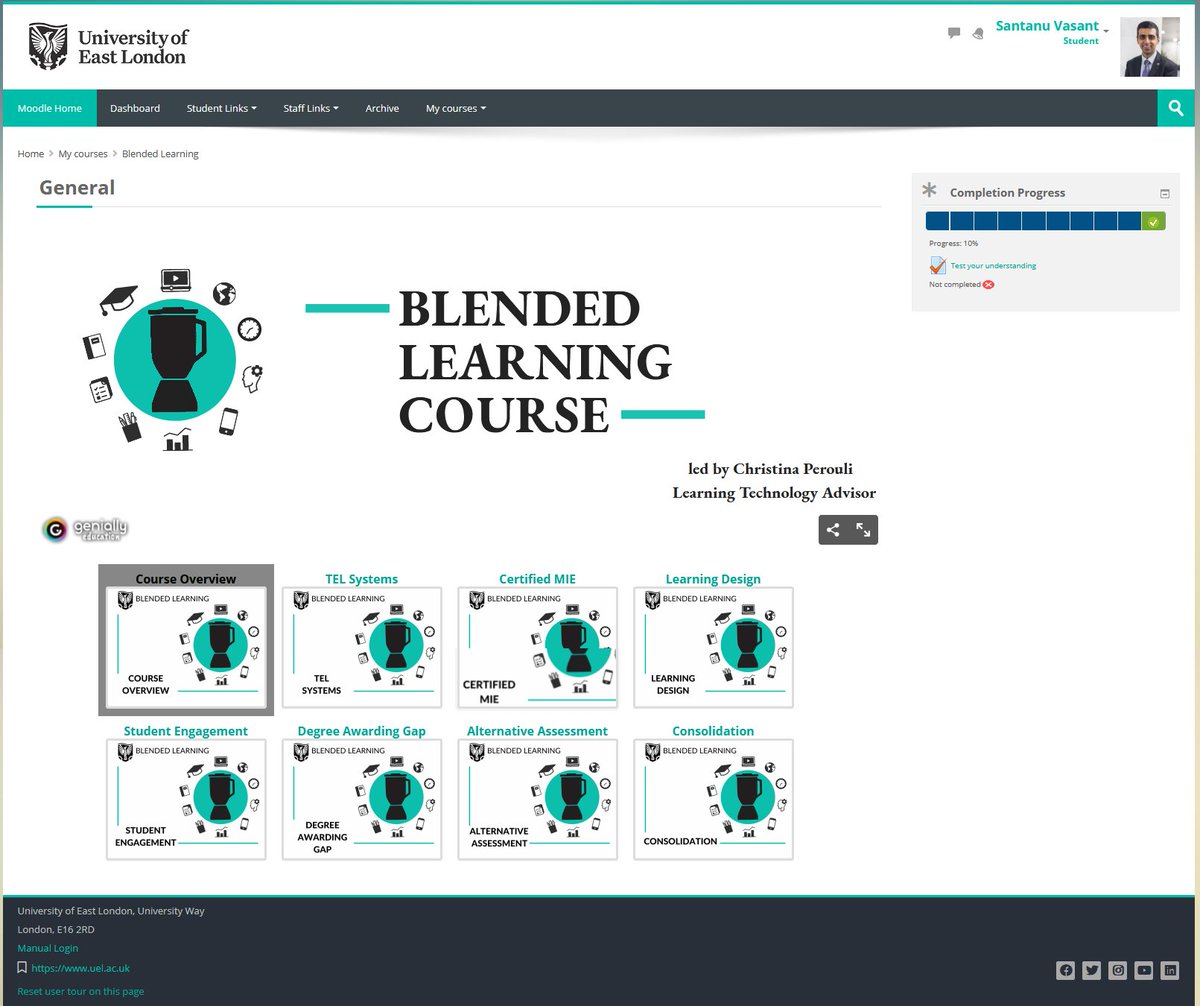The image size is (1200, 1006).
Task: Click the Genially education logo
Action: (x=85, y=529)
